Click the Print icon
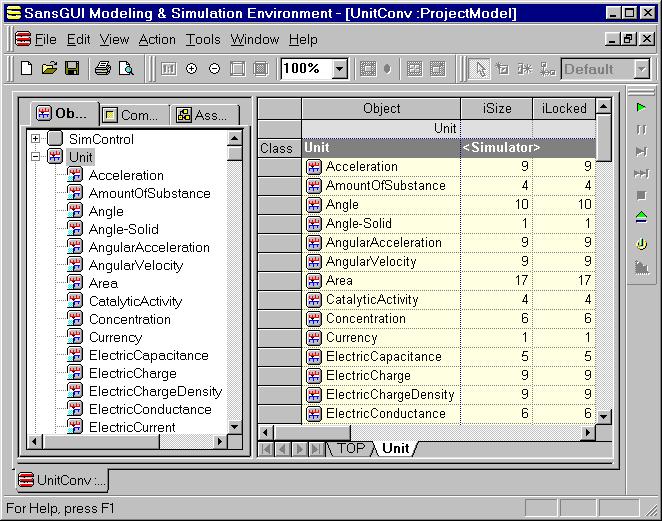This screenshot has height=521, width=662. coord(102,69)
